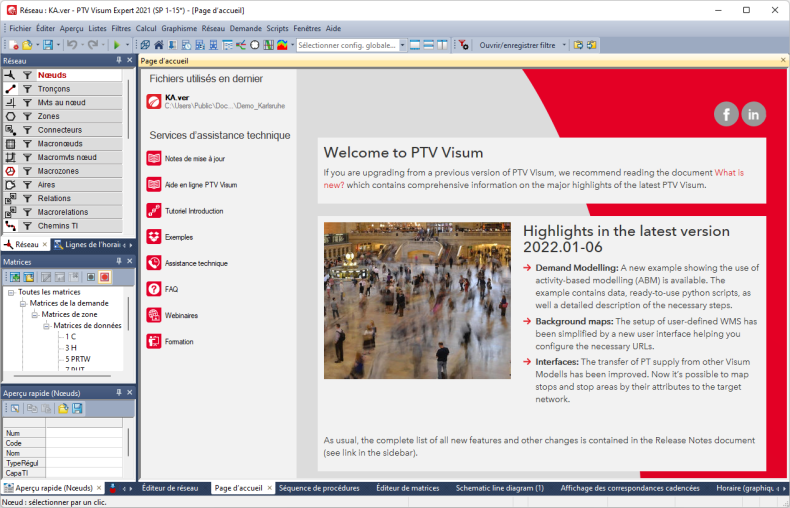Click the filter settings funnel icon in toolbar
The height and width of the screenshot is (508, 790).
pyautogui.click(x=463, y=45)
